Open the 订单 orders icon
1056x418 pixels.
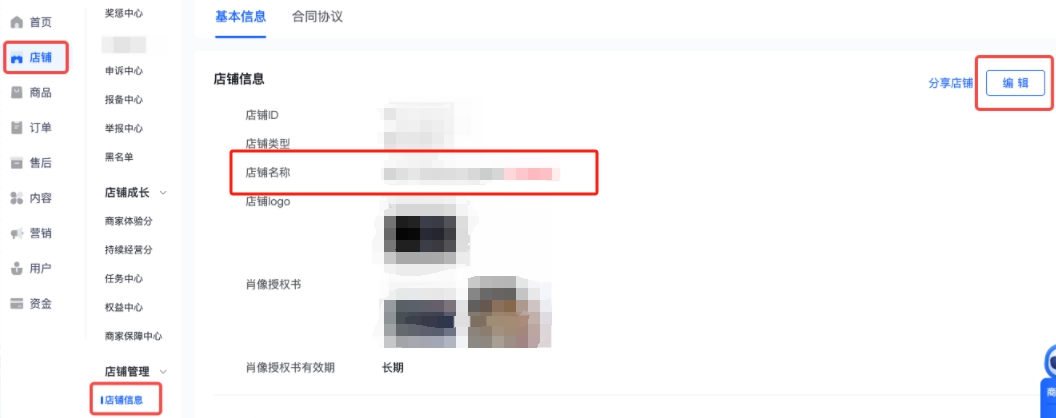[x=17, y=128]
